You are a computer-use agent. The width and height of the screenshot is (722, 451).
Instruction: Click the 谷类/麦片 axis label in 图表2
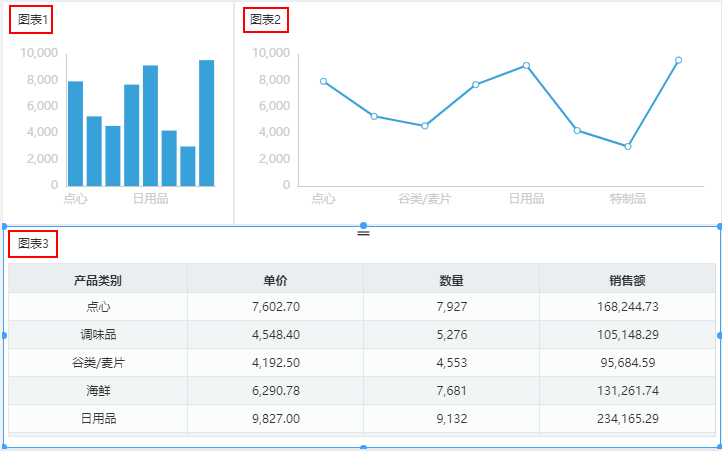coord(425,199)
